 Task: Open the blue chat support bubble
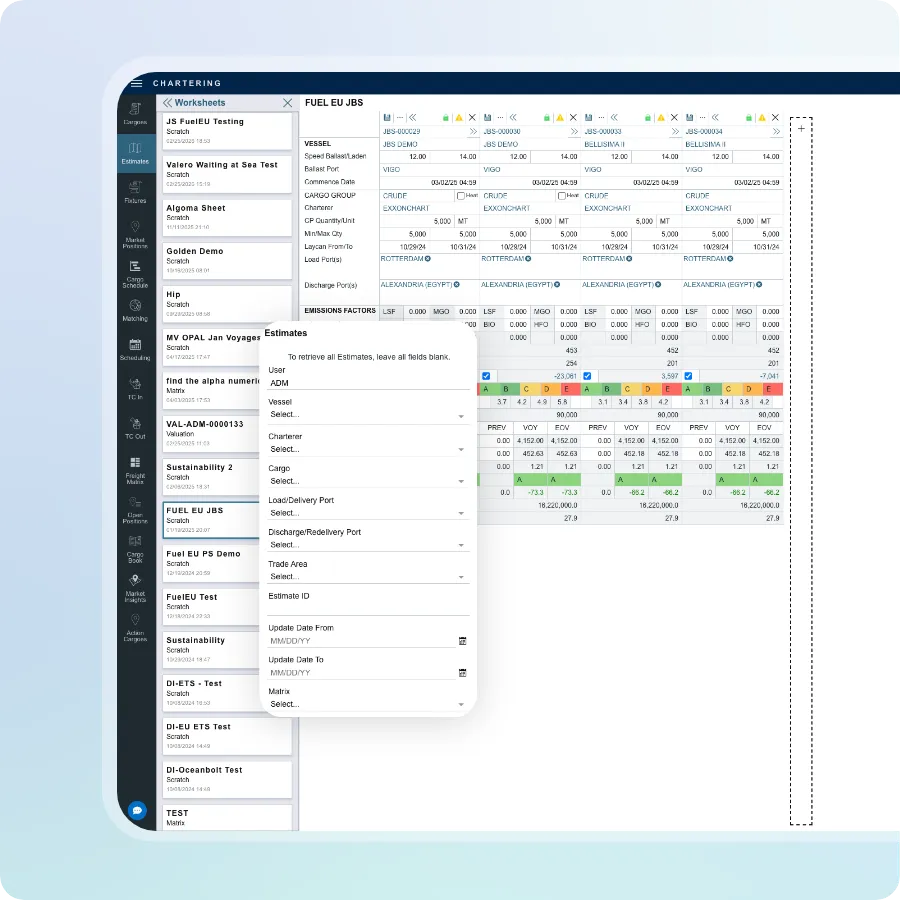[137, 810]
